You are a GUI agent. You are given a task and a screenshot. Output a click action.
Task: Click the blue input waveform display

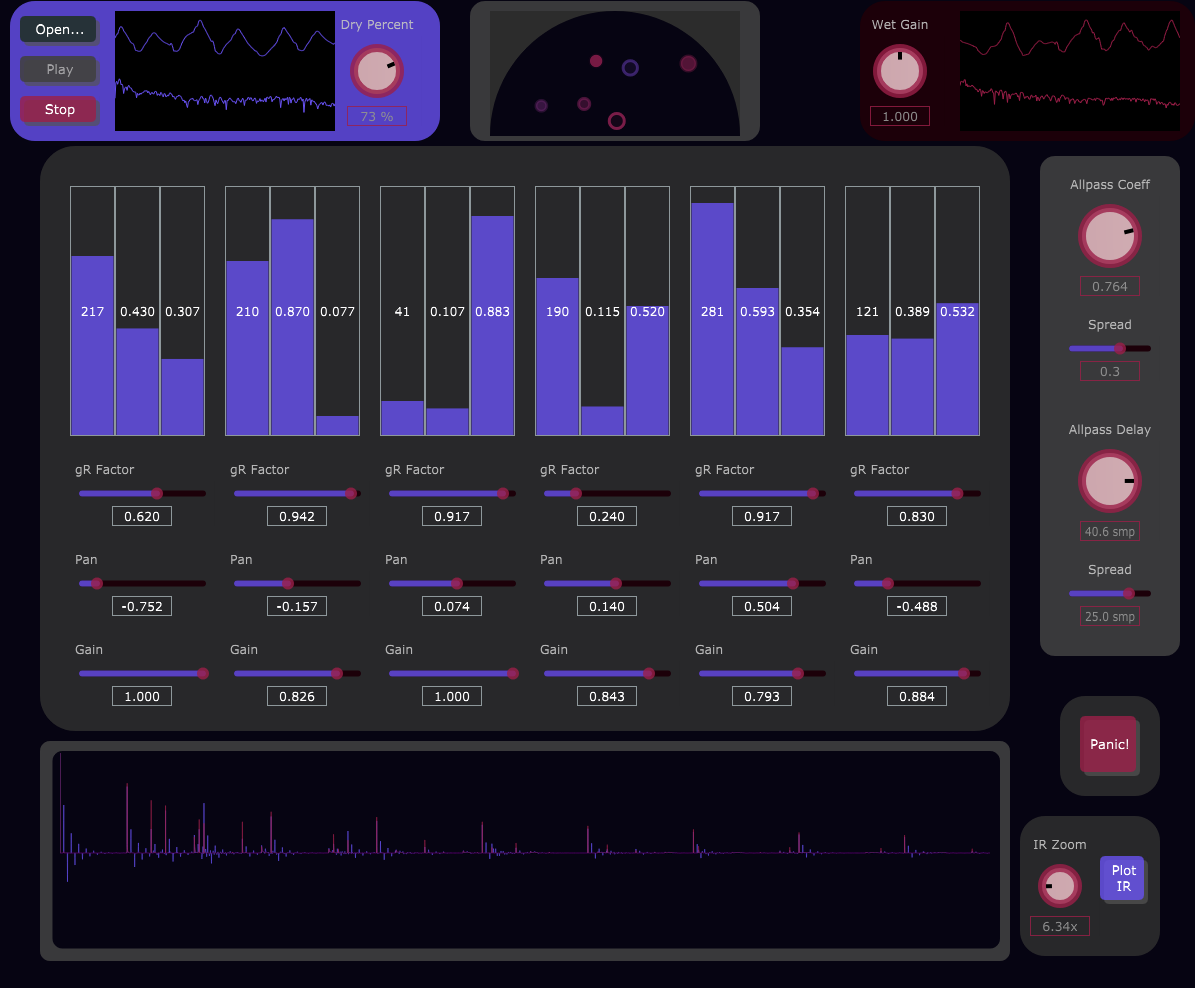pyautogui.click(x=225, y=70)
